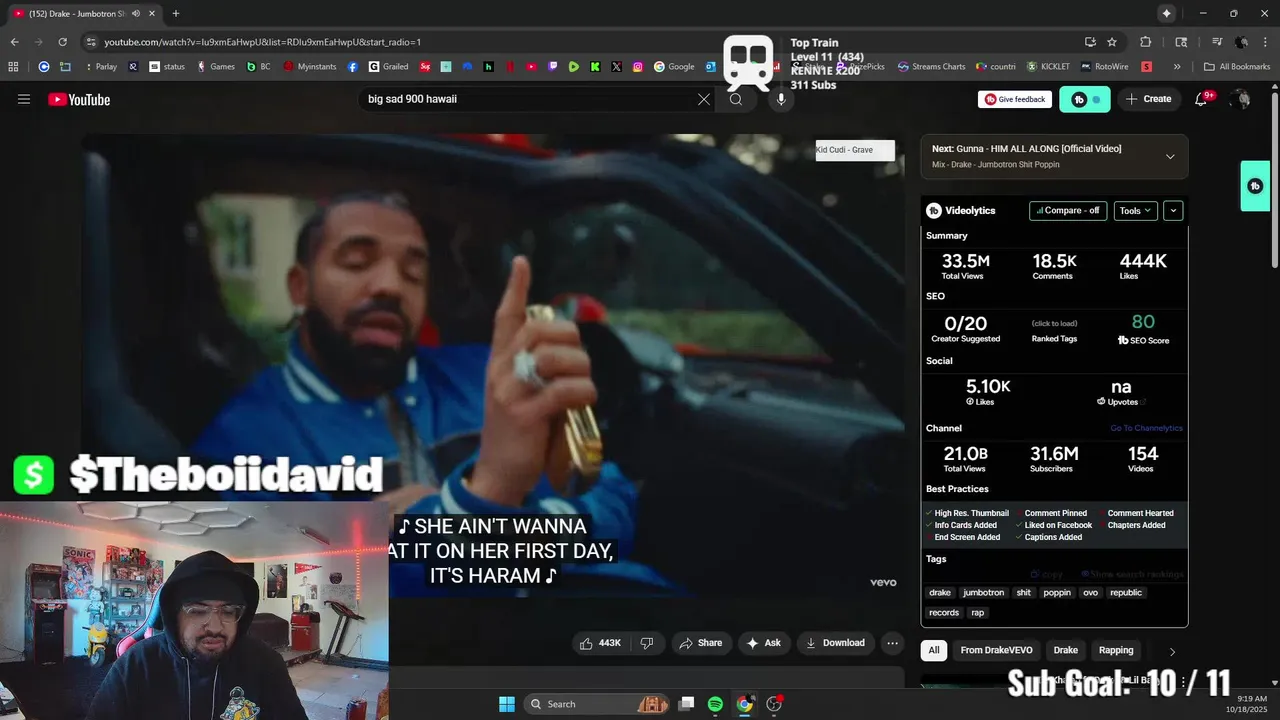The height and width of the screenshot is (720, 1280).
Task: Select the Drake filter chip
Action: click(1066, 650)
